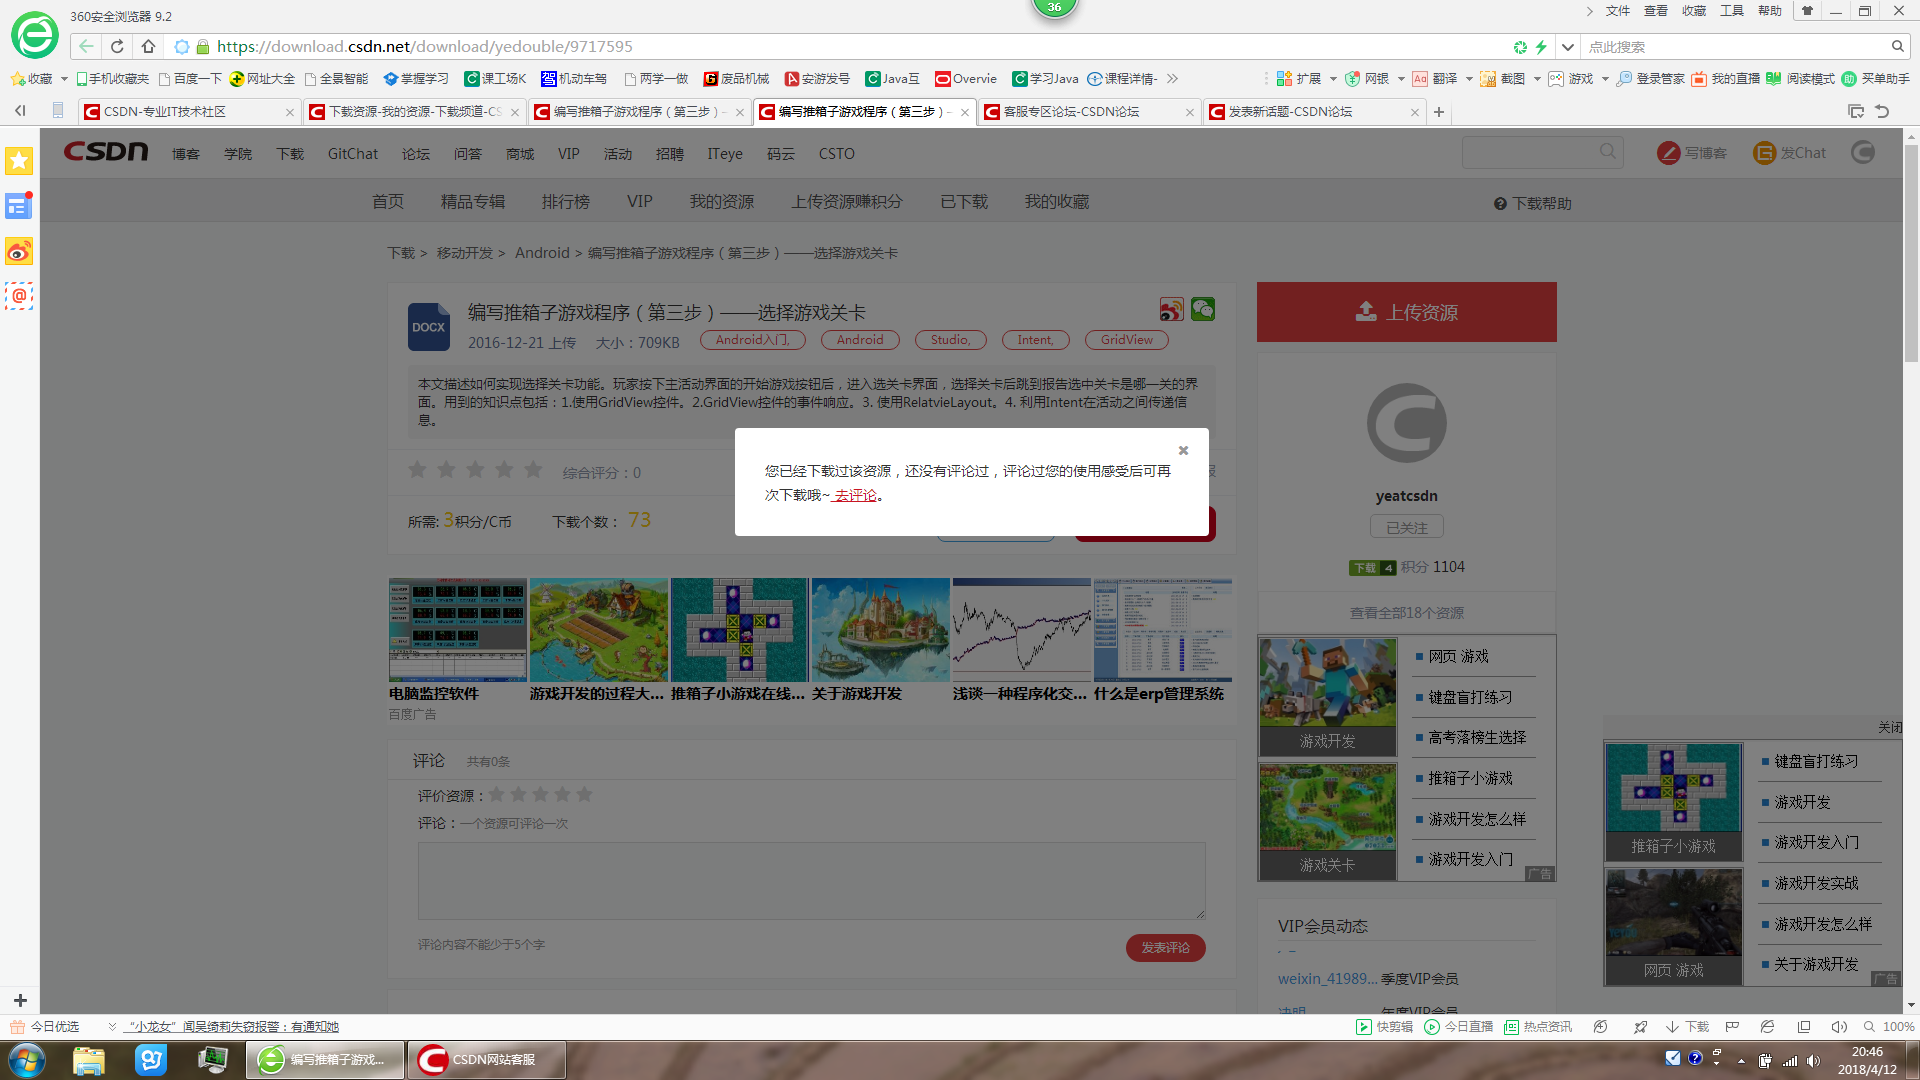This screenshot has width=1920, height=1080.
Task: Click the page vertical scrollbar
Action: 1911,252
